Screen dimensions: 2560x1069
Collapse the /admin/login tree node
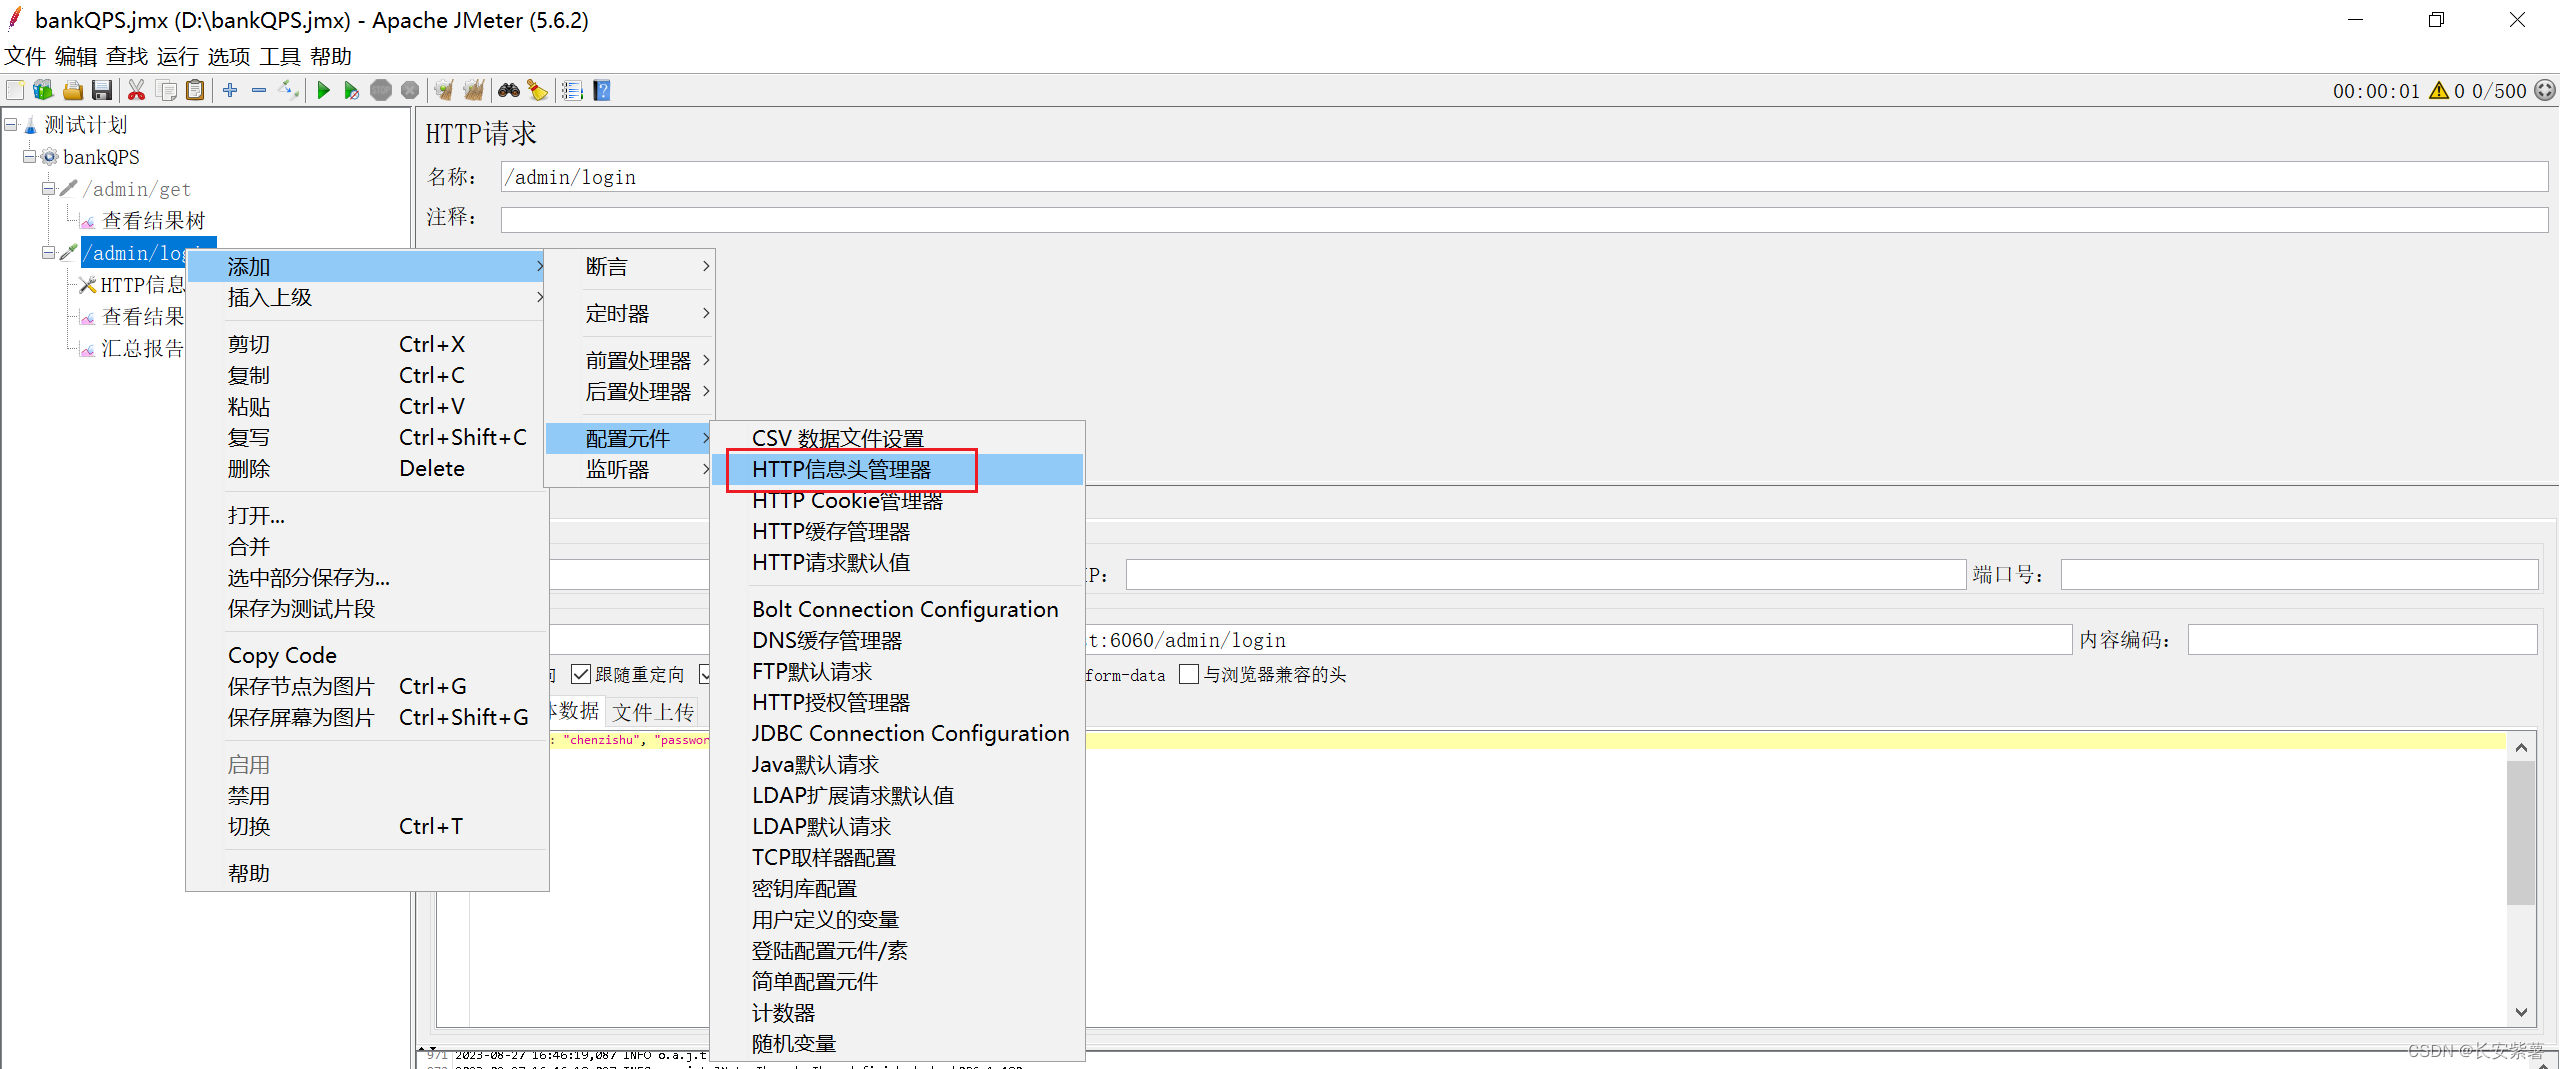coord(48,253)
